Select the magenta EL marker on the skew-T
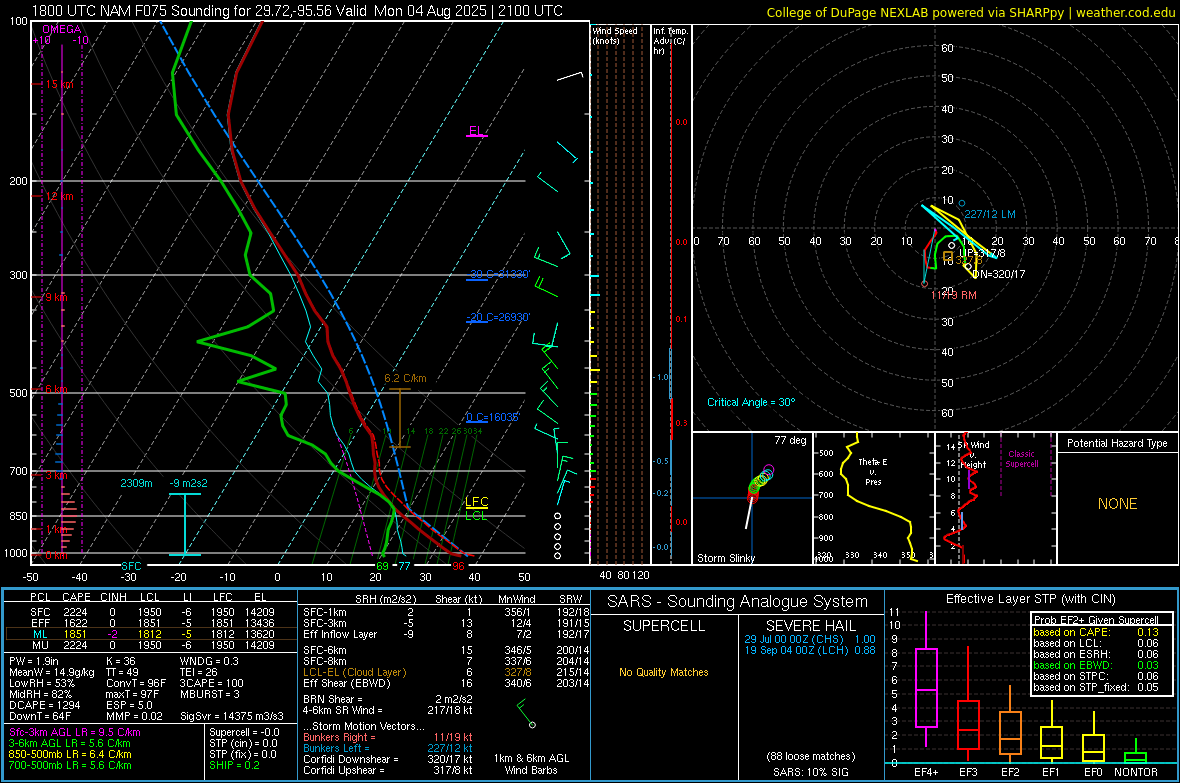Screen dimensions: 1180x783 476,131
